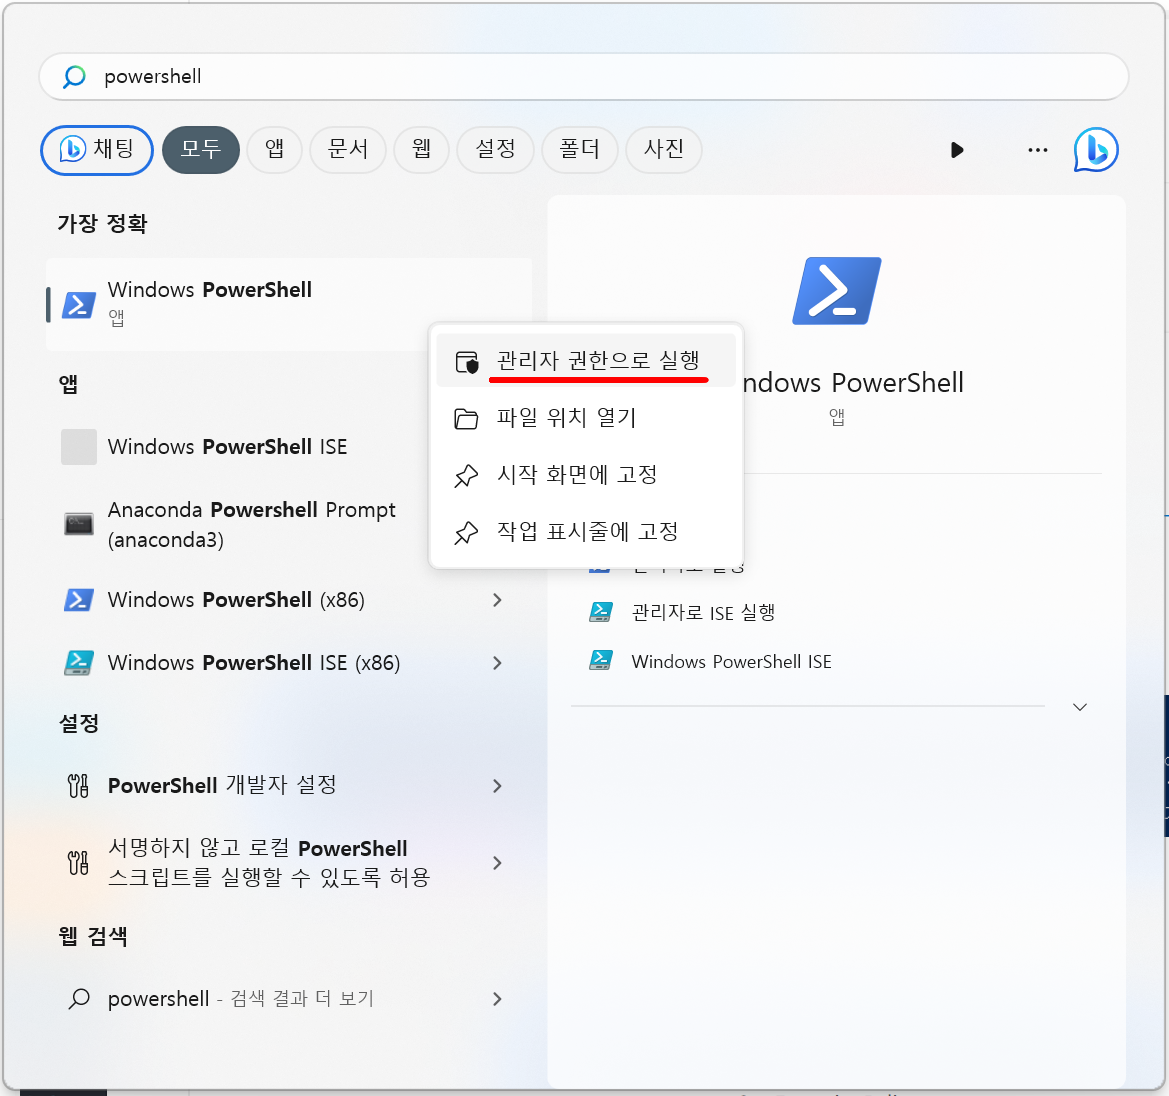
Task: Open Windows PowerShell ISE from the details pane
Action: pos(731,661)
